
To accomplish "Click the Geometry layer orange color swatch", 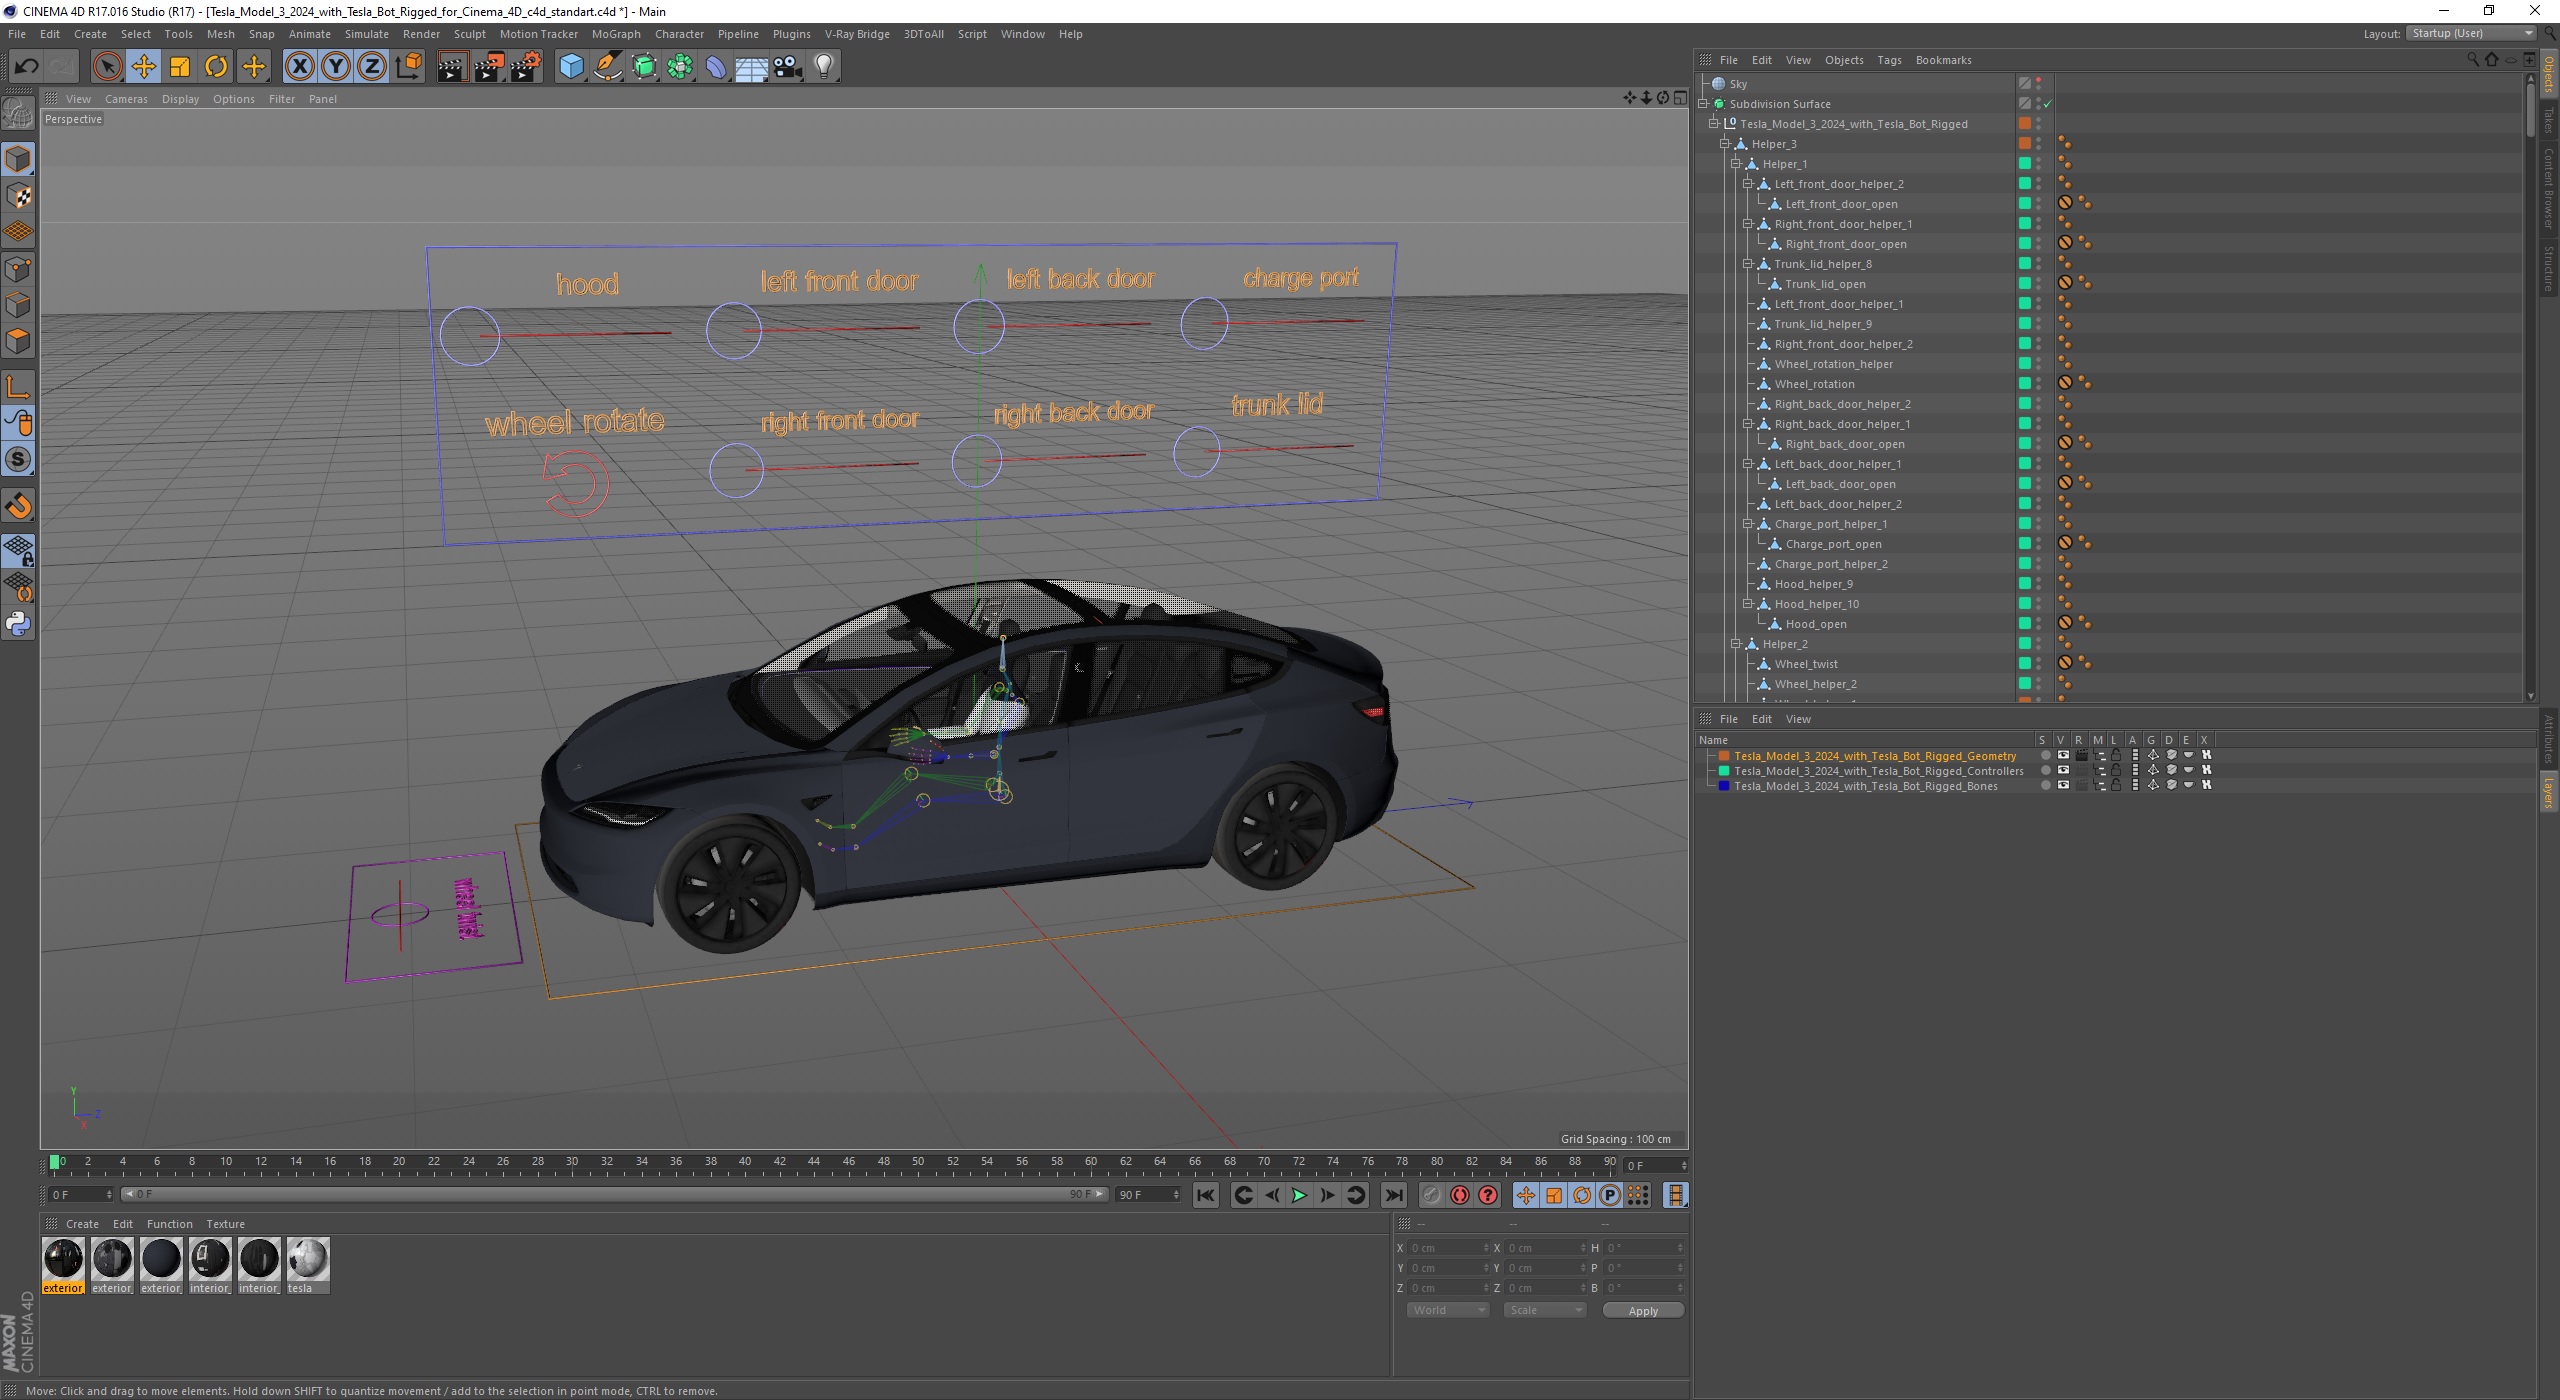I will 1724,756.
